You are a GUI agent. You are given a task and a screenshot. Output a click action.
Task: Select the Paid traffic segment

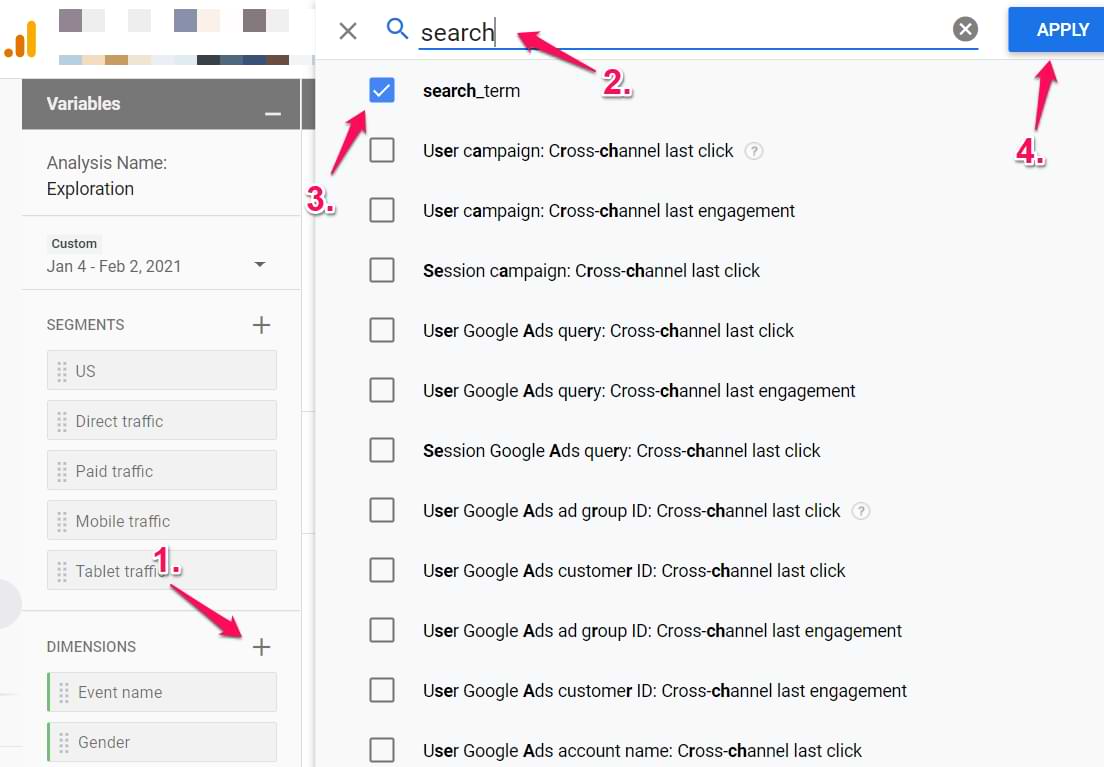tap(162, 470)
